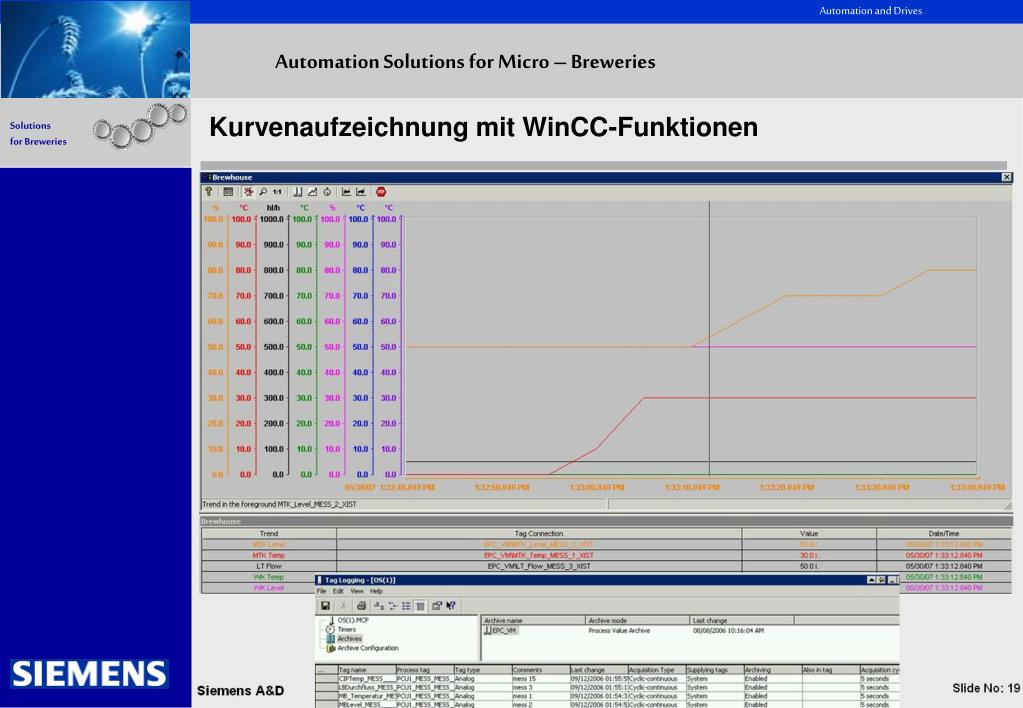Select MTK Temp row in trend table
Viewport: 1023px width, 708px height.
606,555
